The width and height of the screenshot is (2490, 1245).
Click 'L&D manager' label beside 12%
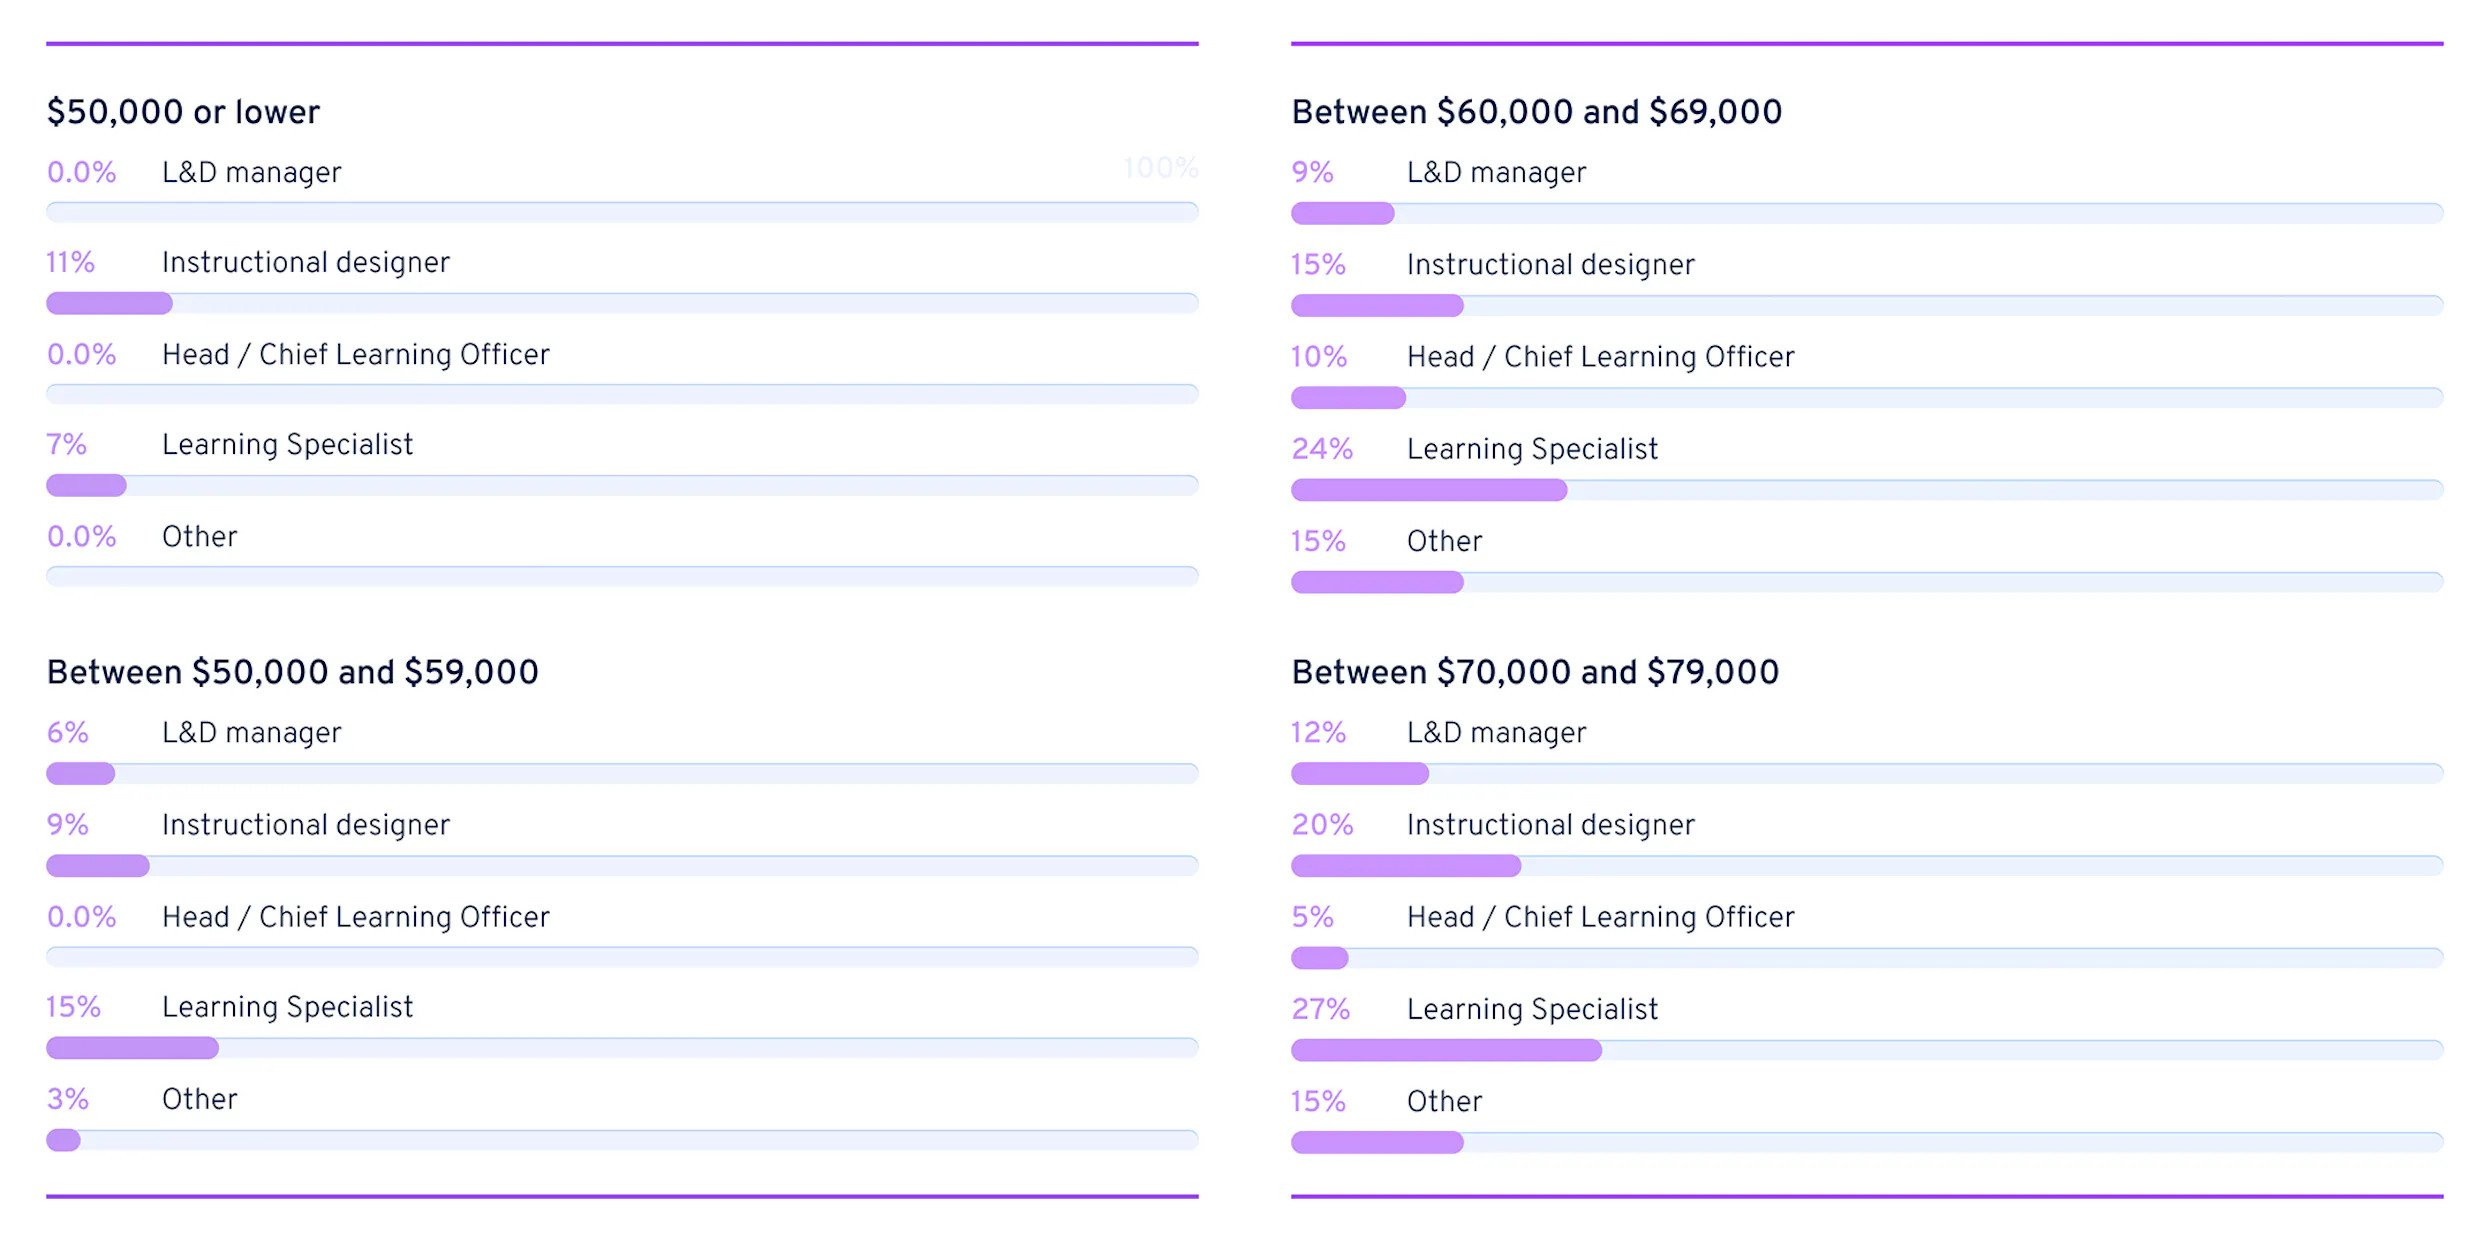point(1496,733)
